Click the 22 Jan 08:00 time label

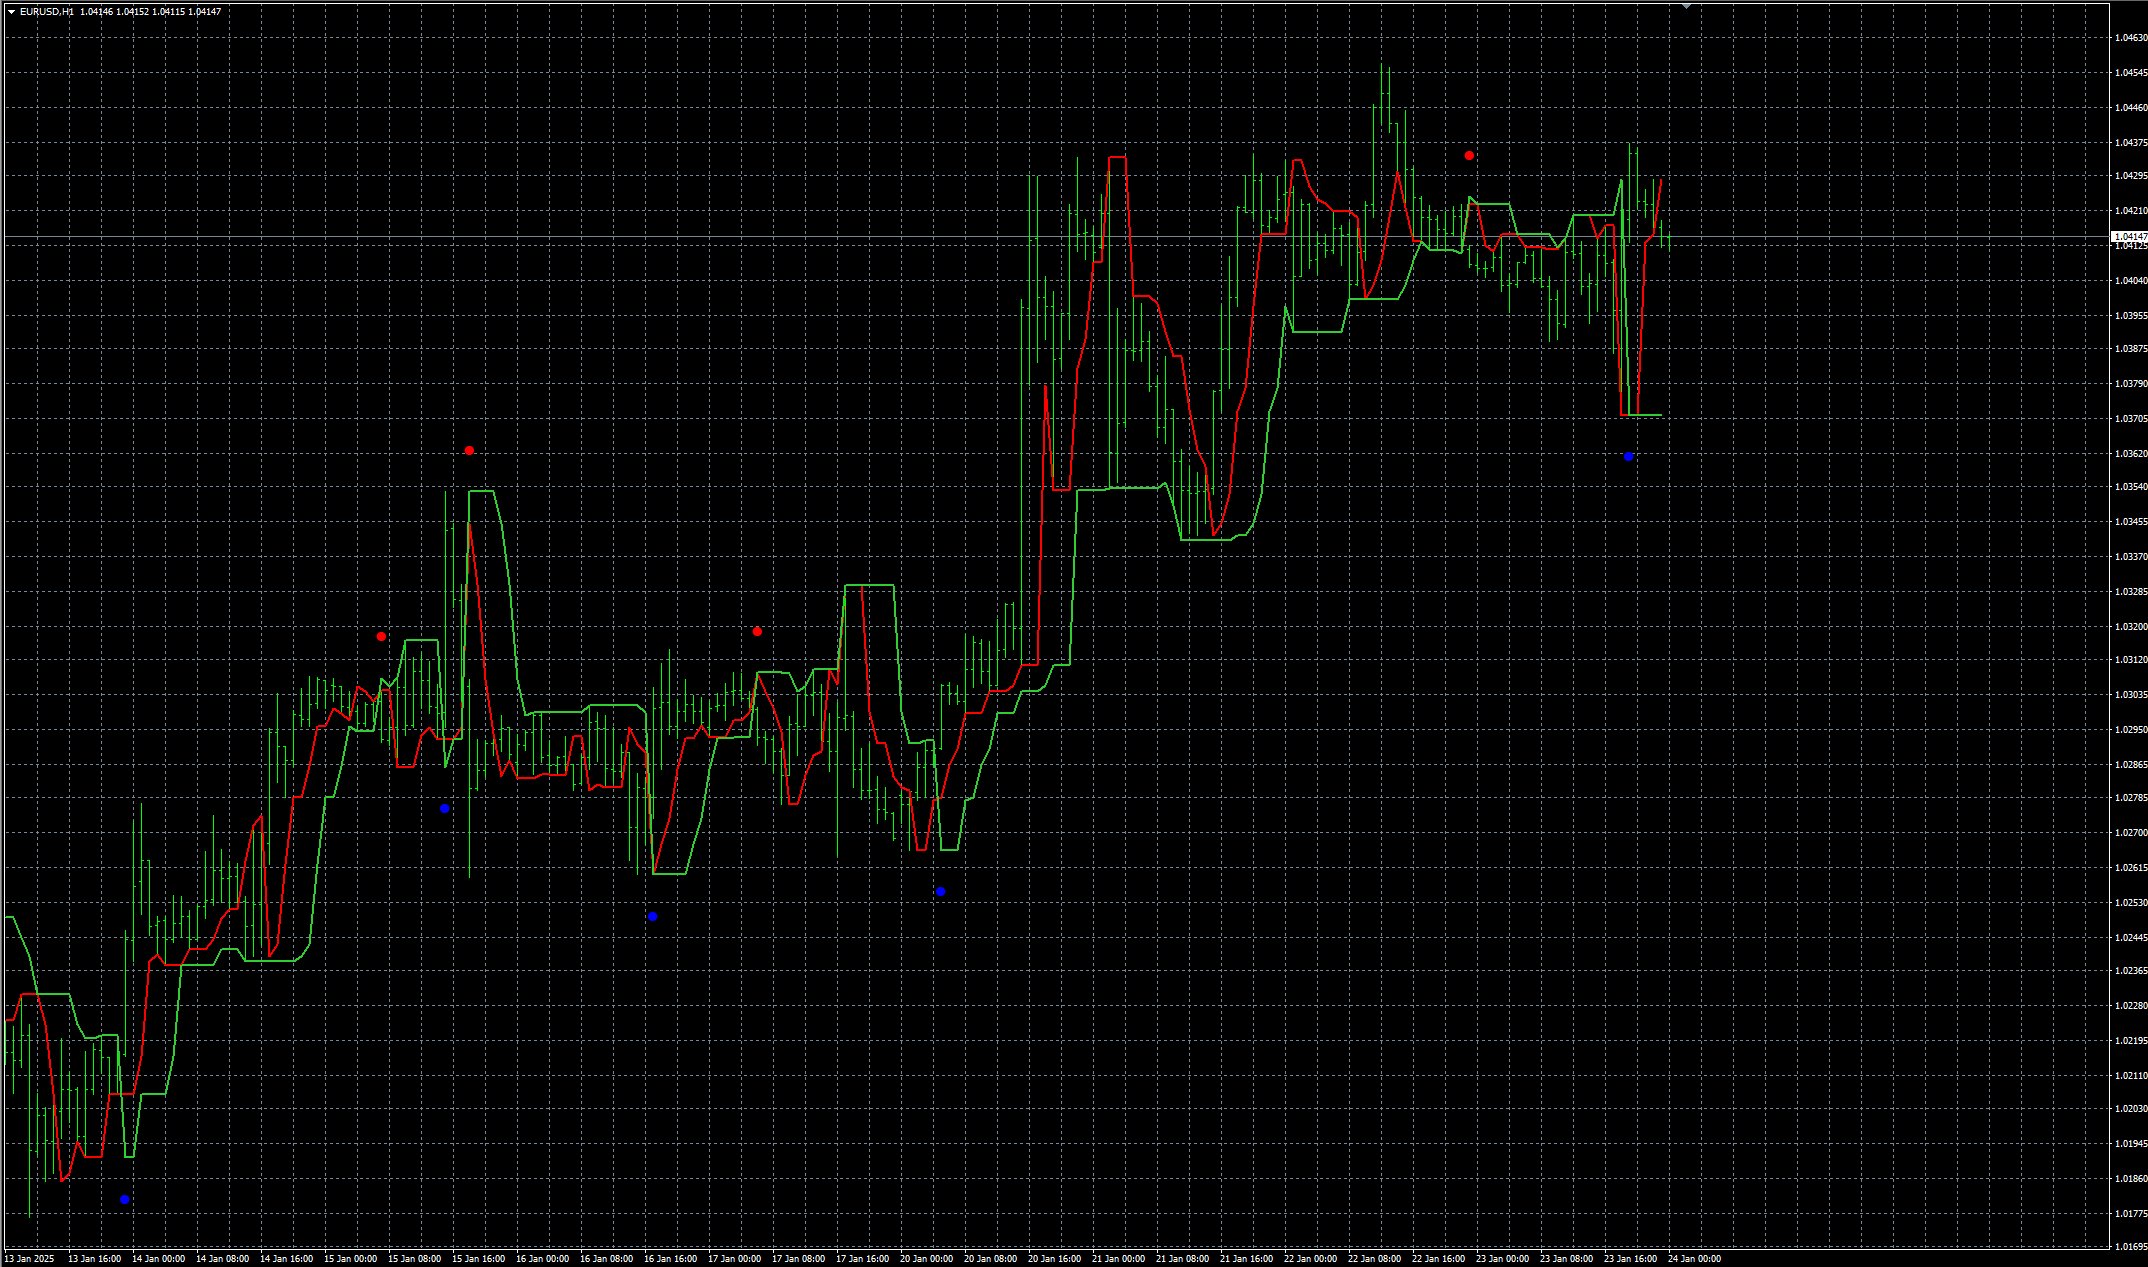point(1374,1259)
